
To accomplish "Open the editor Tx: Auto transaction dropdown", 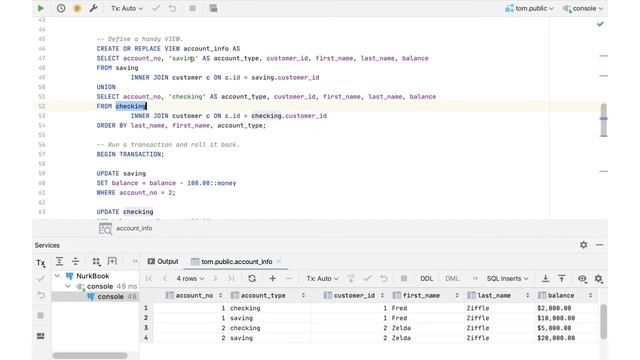I will click(127, 8).
